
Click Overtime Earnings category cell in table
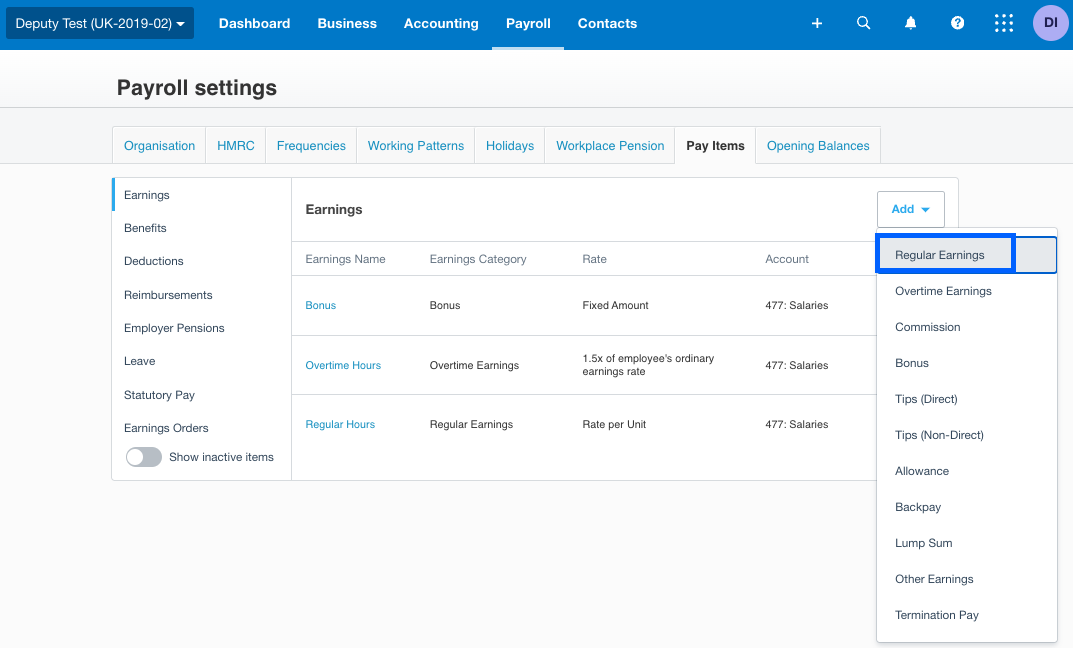pos(474,365)
